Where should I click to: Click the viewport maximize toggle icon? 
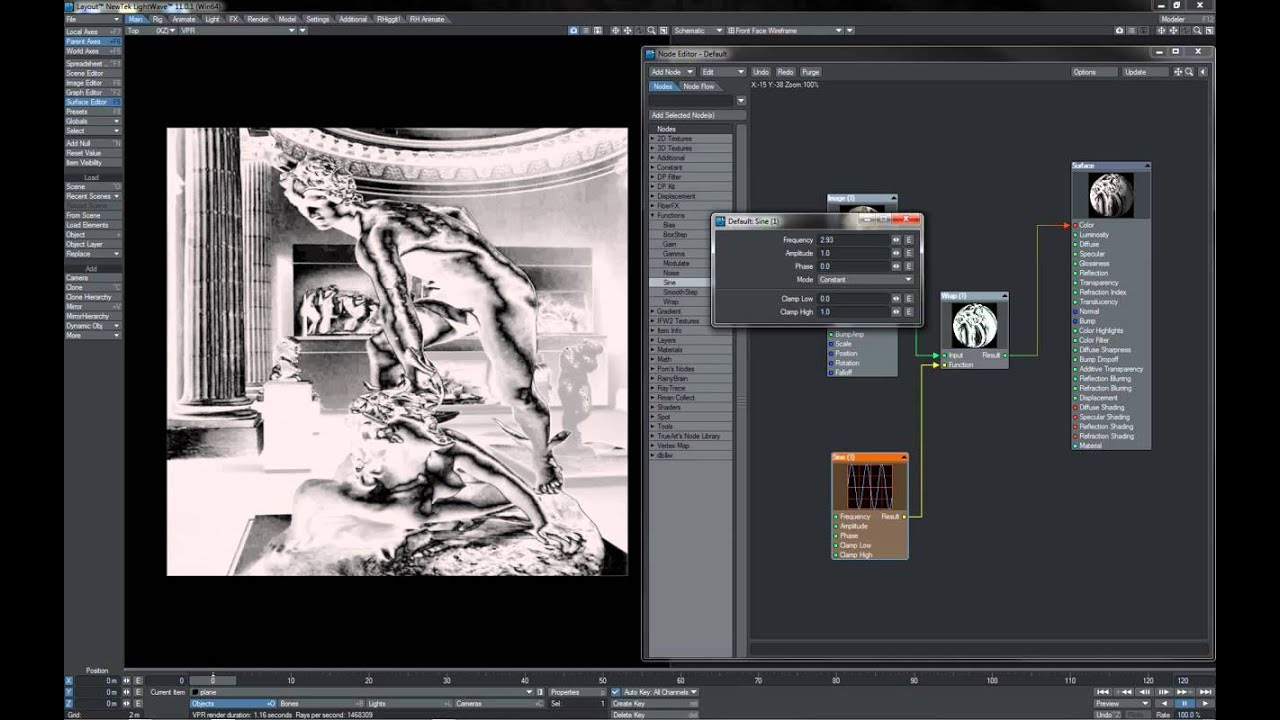pos(663,31)
